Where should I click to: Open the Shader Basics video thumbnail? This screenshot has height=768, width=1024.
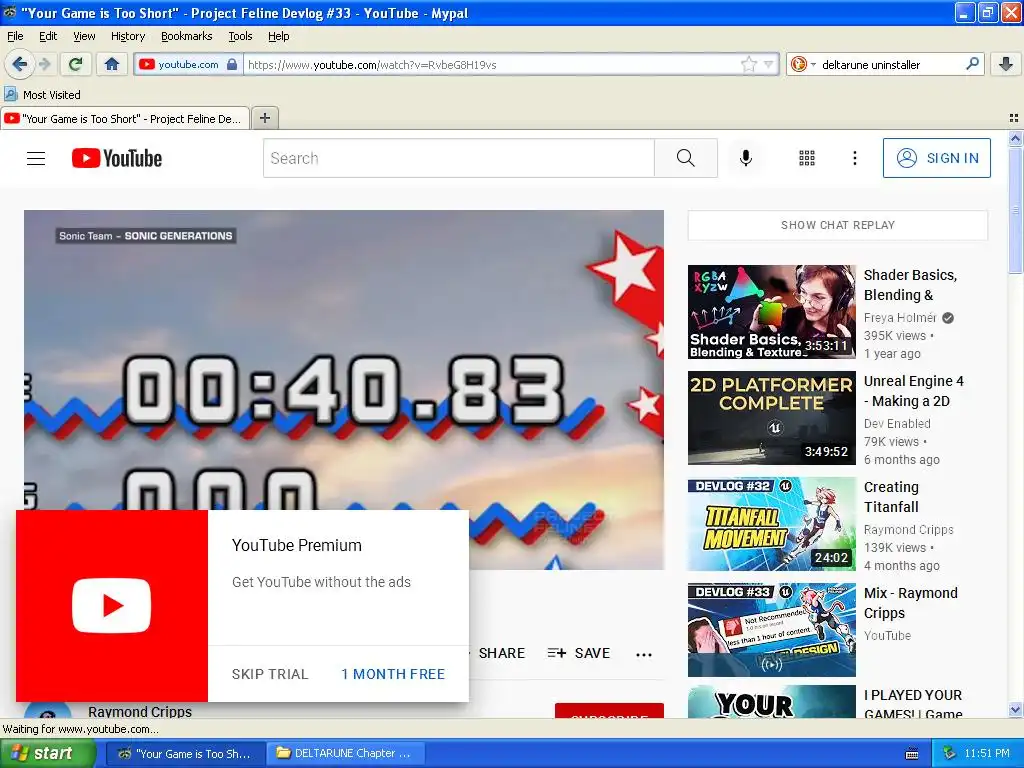[771, 312]
